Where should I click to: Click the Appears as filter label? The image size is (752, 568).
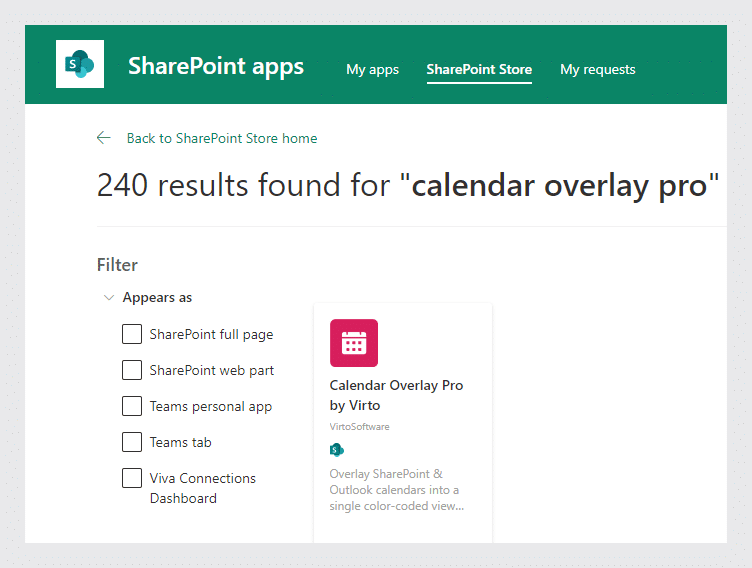157,297
